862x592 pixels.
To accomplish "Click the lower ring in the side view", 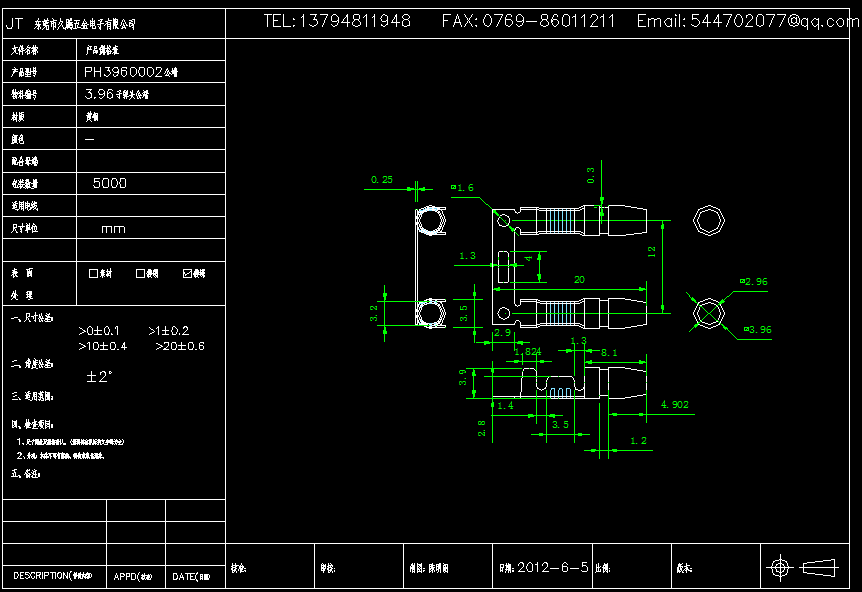I will (x=430, y=314).
